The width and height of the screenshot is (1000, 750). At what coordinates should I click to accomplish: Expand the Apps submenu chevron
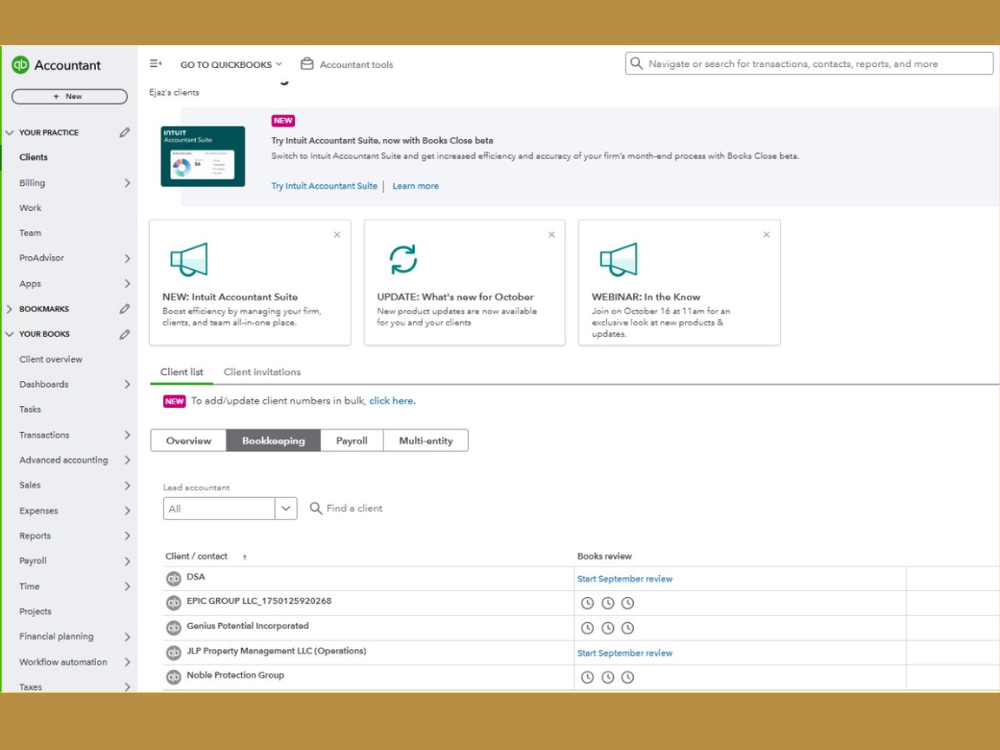point(127,284)
